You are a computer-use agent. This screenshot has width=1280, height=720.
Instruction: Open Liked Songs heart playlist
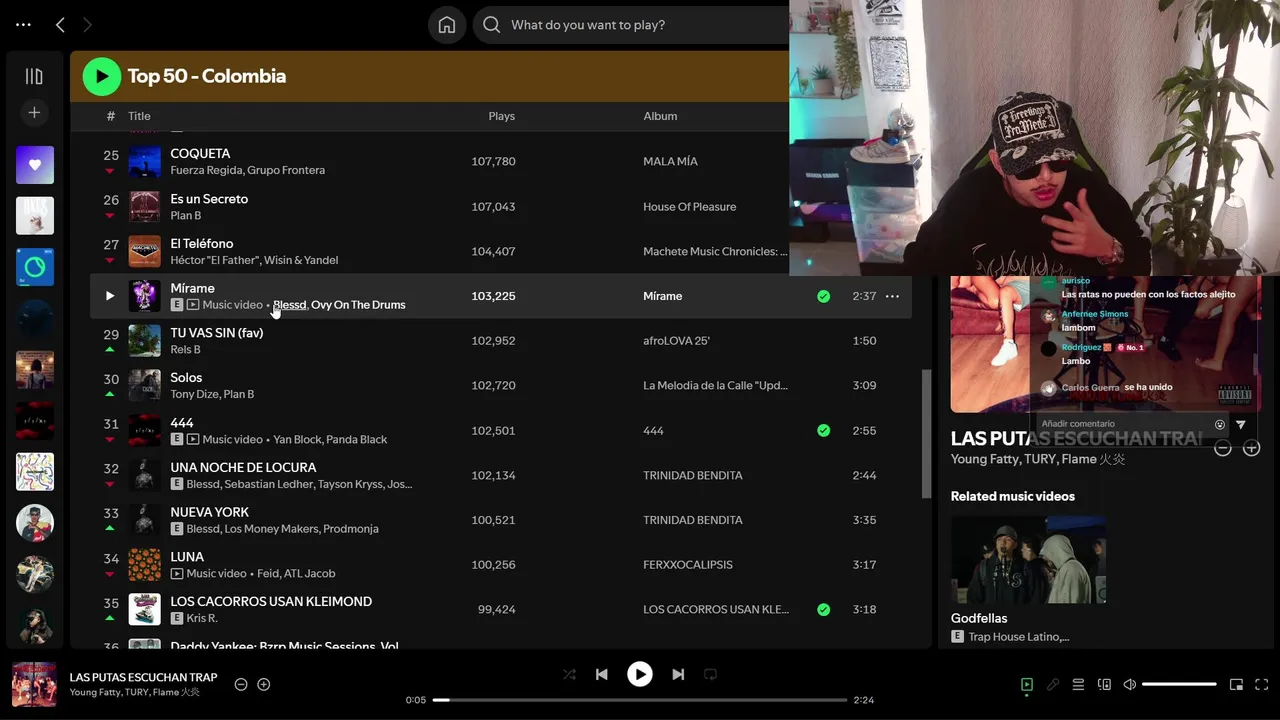[x=35, y=165]
